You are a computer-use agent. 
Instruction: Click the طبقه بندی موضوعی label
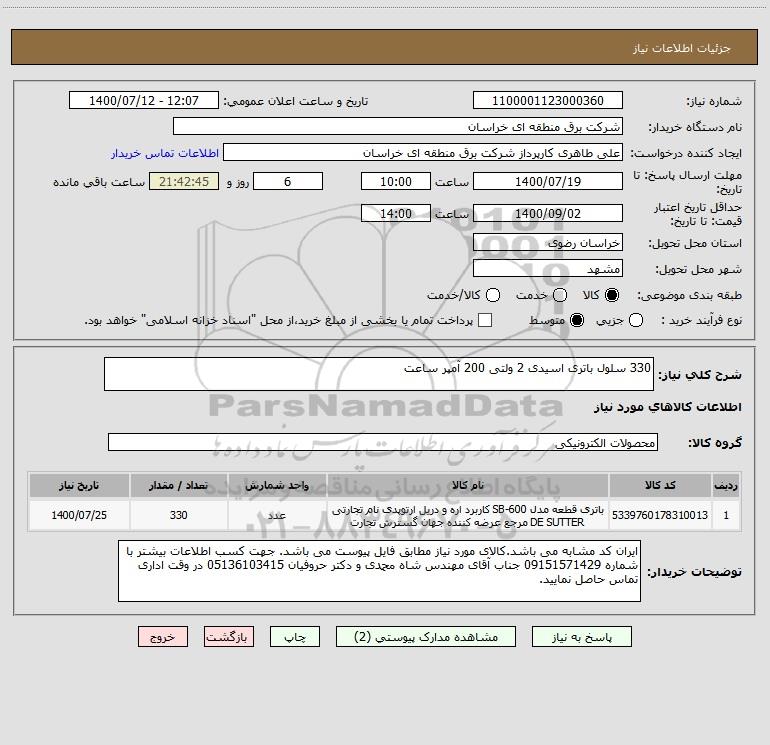pos(689,295)
